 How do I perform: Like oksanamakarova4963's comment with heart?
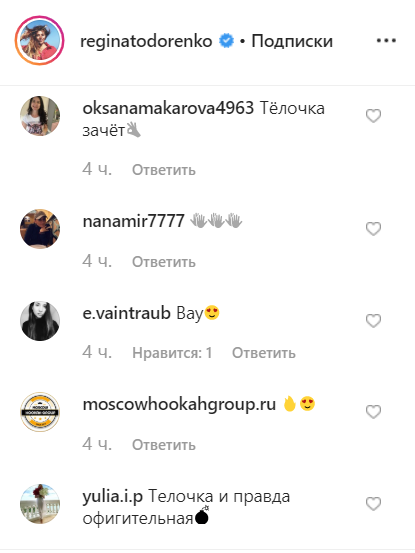(373, 116)
